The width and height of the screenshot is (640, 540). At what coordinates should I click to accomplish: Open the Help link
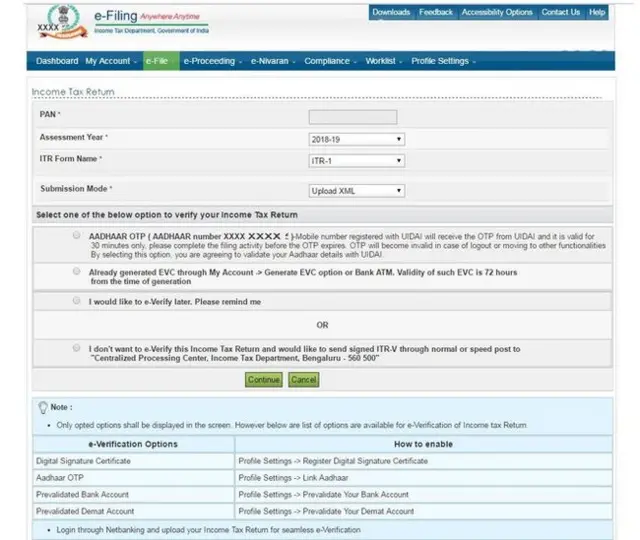tap(597, 12)
